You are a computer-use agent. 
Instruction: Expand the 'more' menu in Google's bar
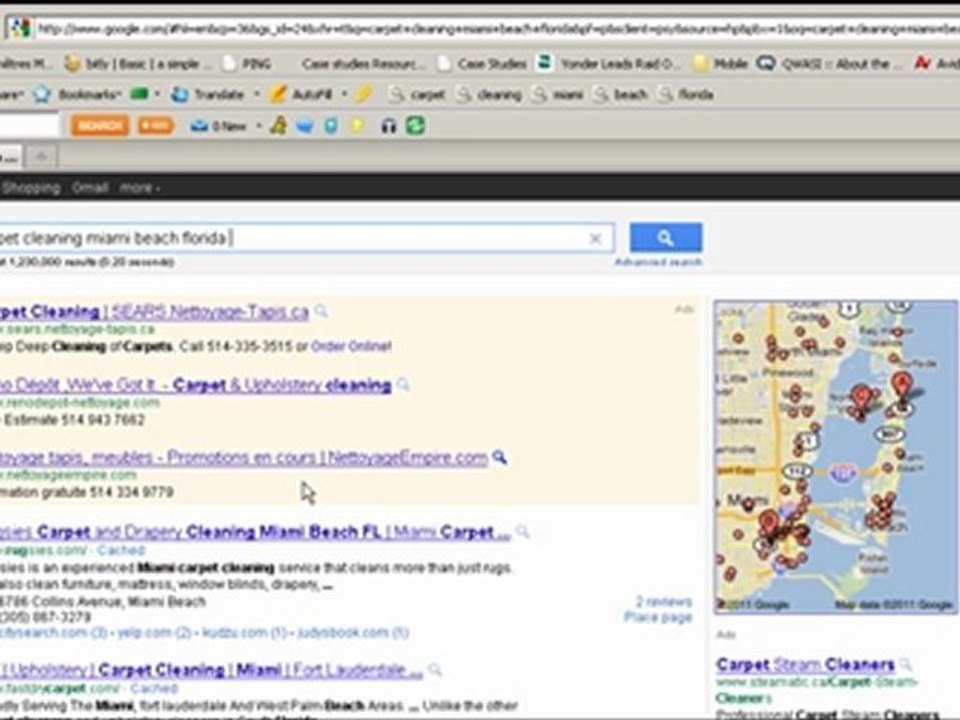140,188
